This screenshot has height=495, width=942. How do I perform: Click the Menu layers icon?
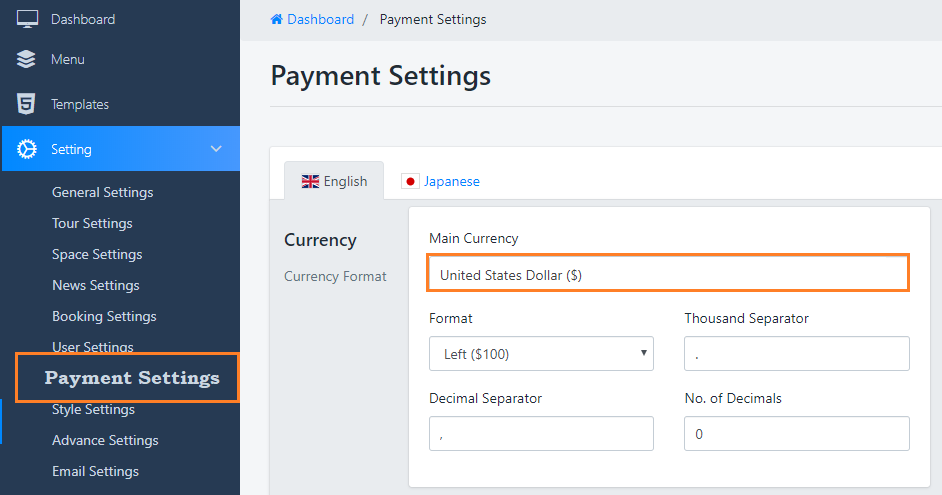[27, 60]
